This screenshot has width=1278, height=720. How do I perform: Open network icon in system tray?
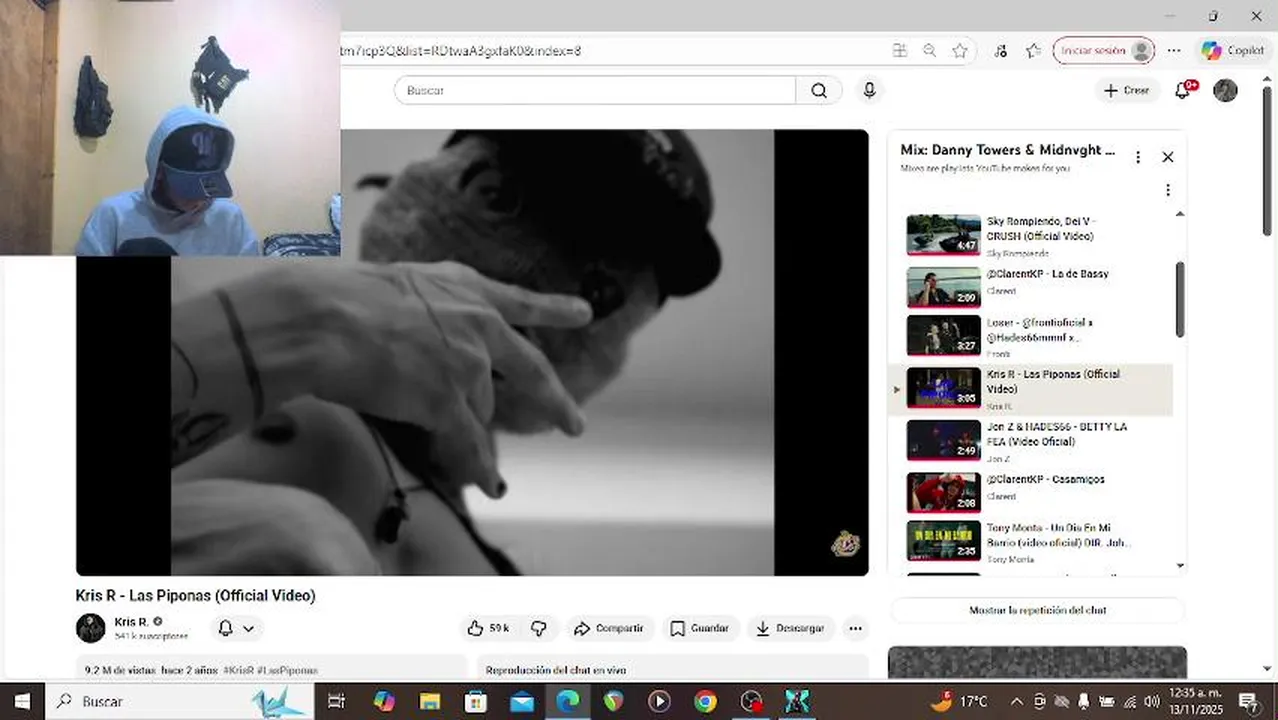(1129, 702)
